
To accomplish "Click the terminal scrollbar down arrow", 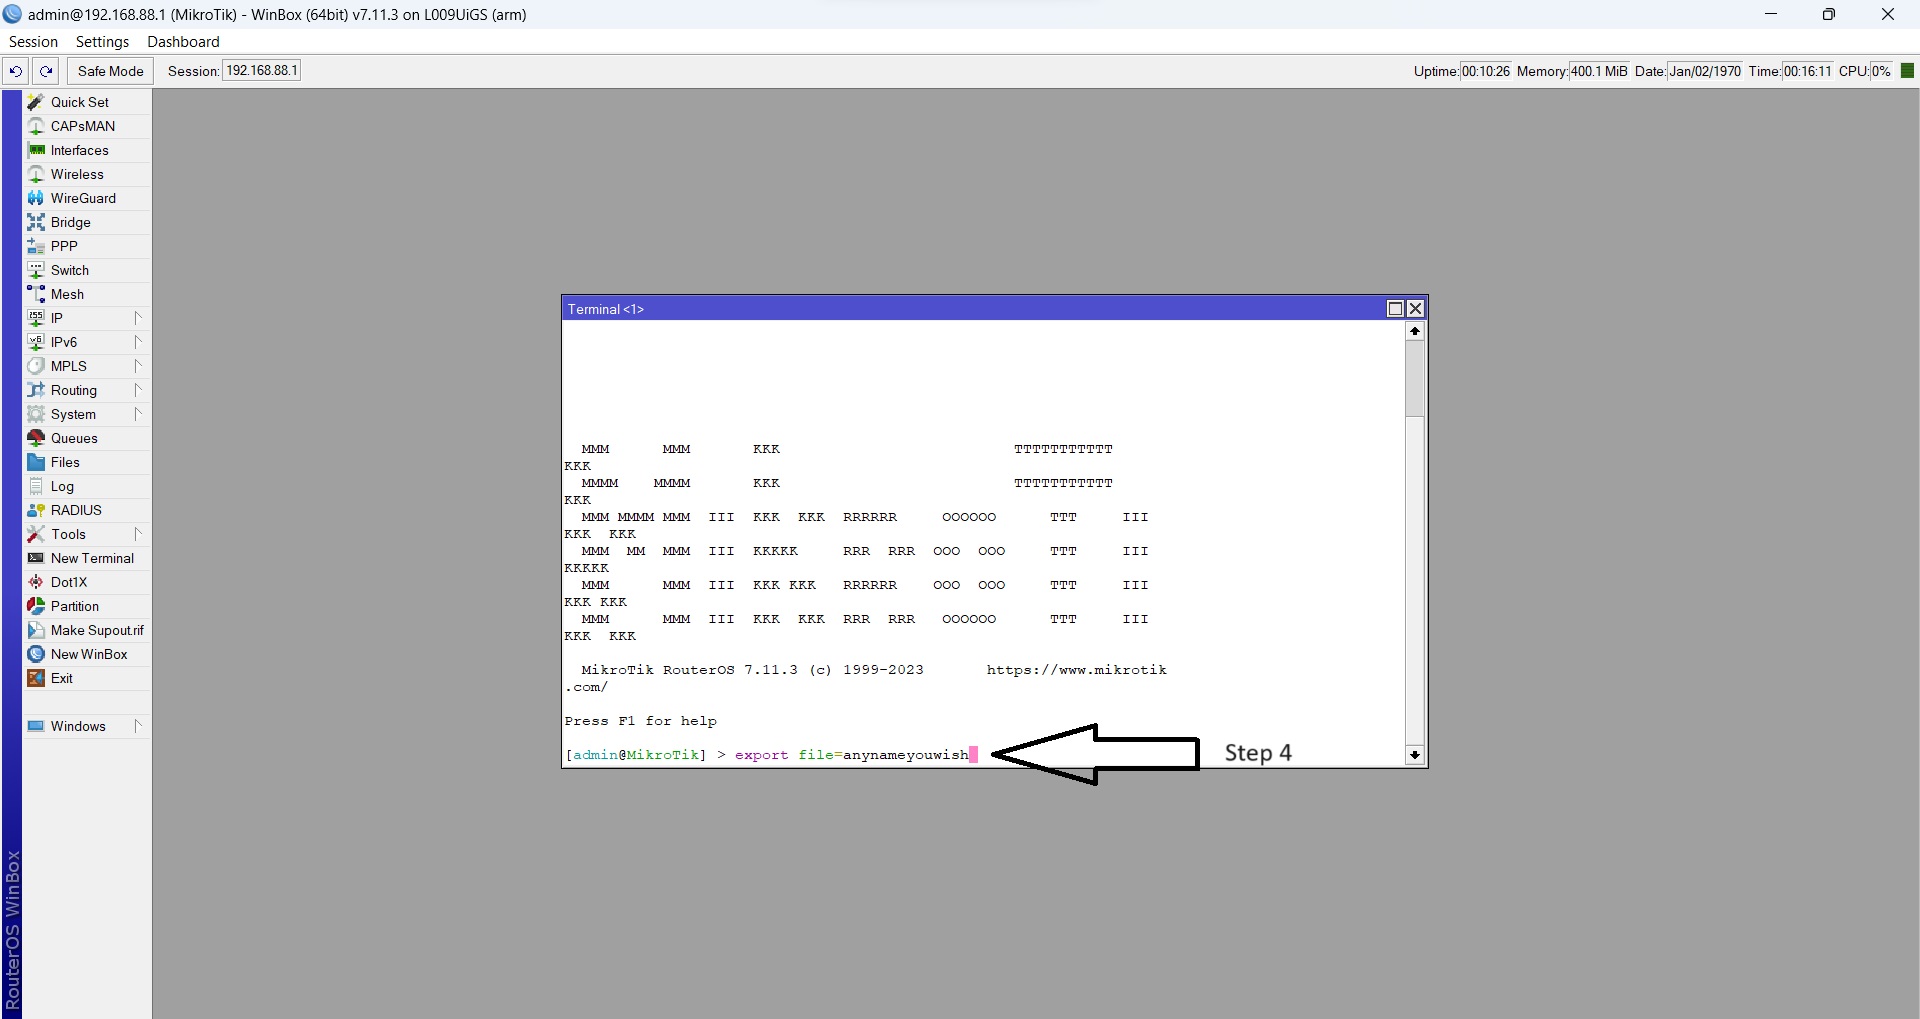I will pyautogui.click(x=1415, y=755).
